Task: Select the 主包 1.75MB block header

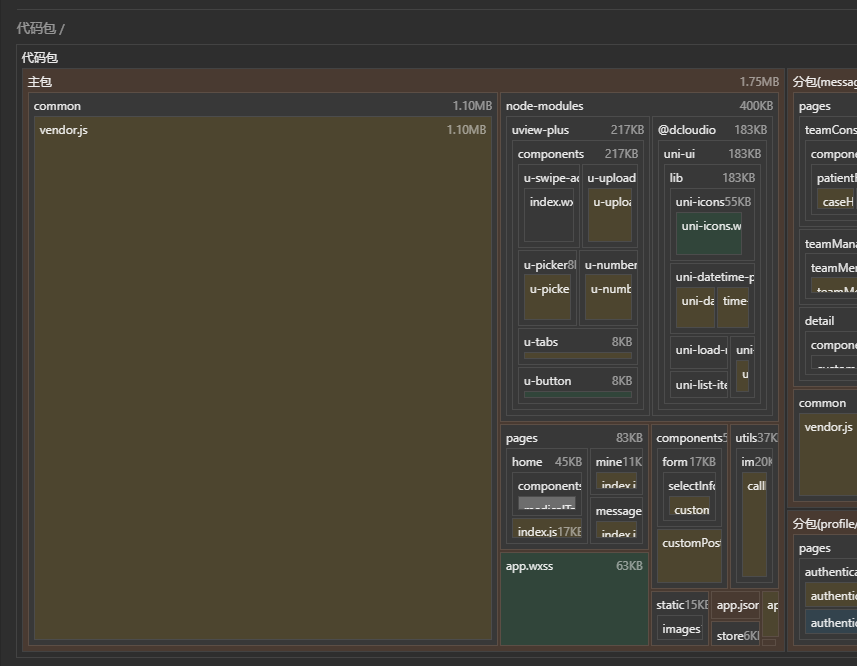Action: click(40, 82)
